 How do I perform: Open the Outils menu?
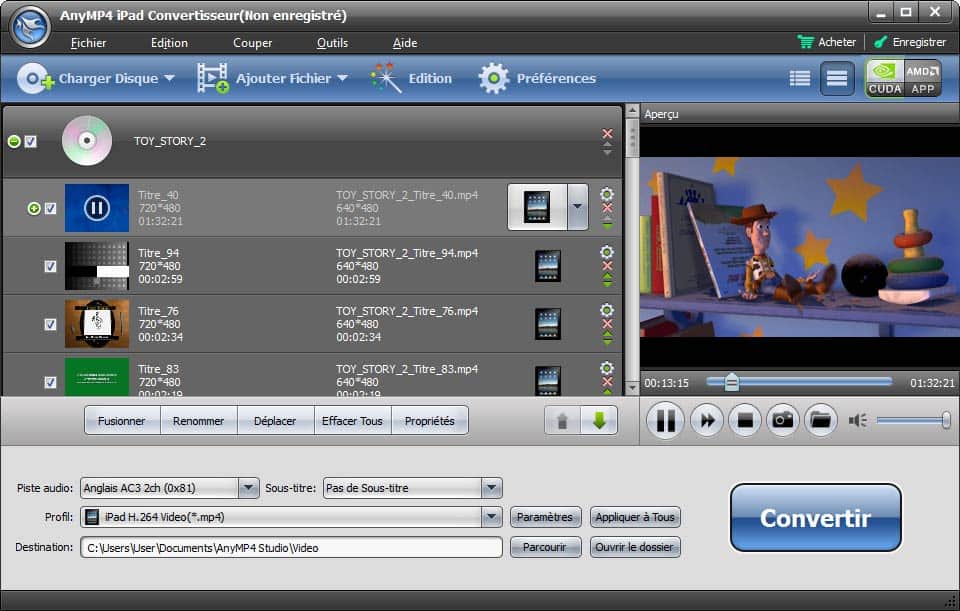point(332,43)
